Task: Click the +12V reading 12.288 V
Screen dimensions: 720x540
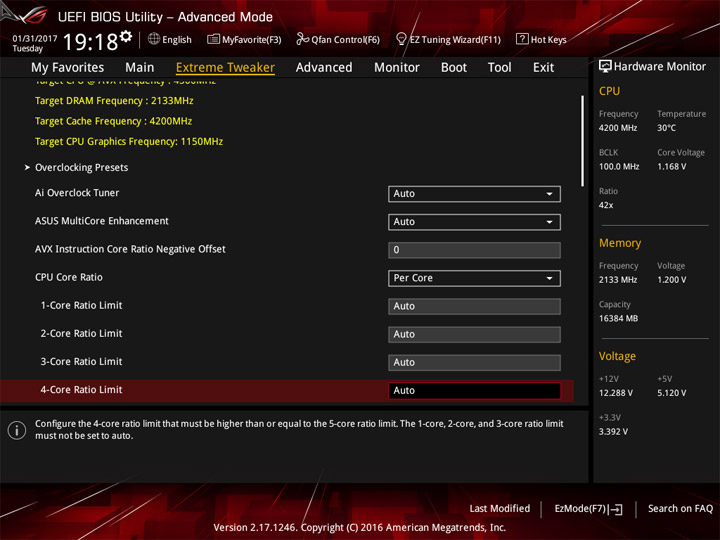Action: point(616,393)
